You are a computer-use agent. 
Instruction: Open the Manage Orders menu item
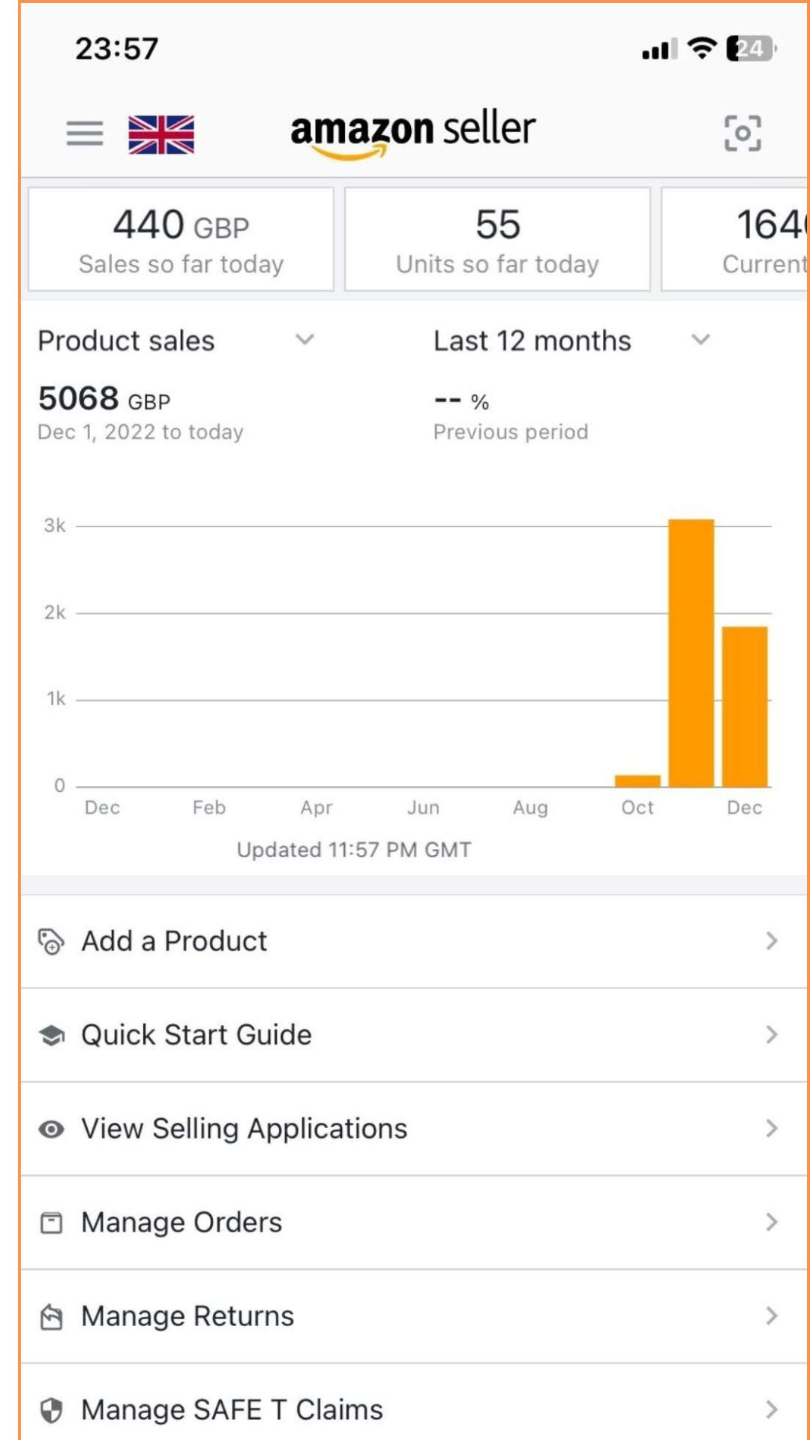tap(182, 1223)
